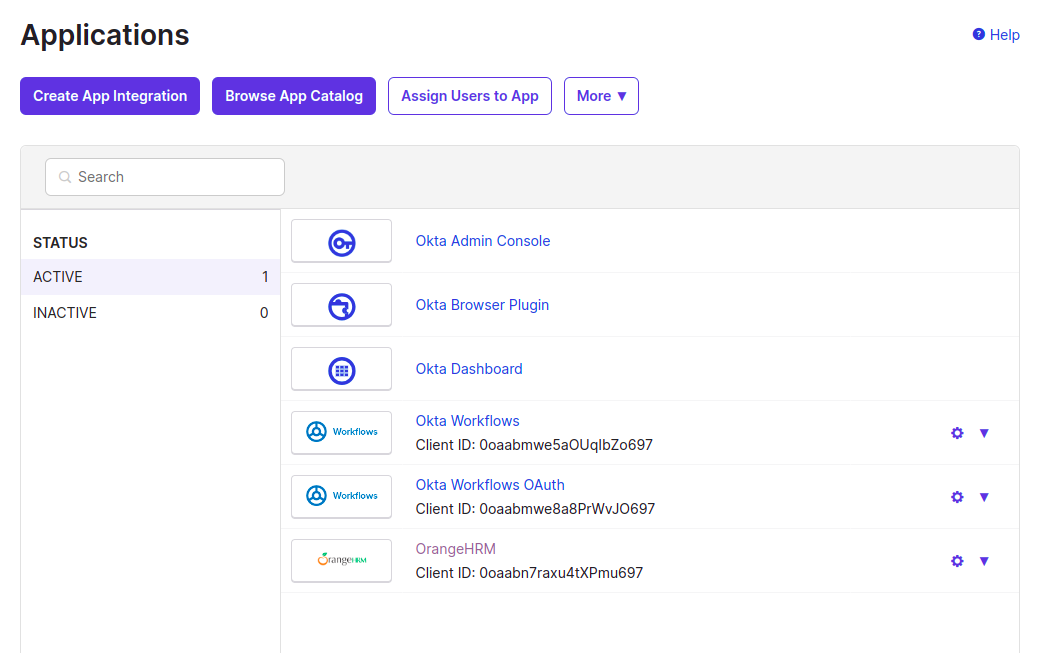The image size is (1050, 653).
Task: Click Browse App Catalog button
Action: coord(294,96)
